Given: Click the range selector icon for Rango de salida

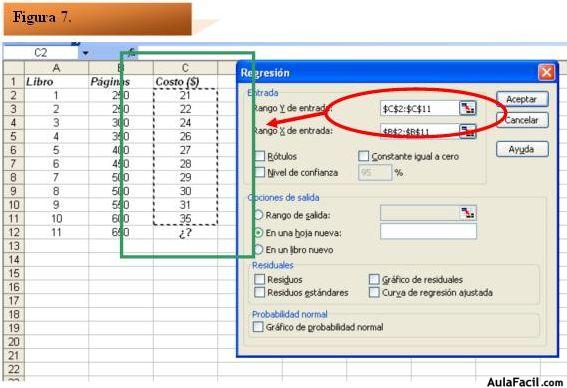Looking at the screenshot, I should point(468,213).
